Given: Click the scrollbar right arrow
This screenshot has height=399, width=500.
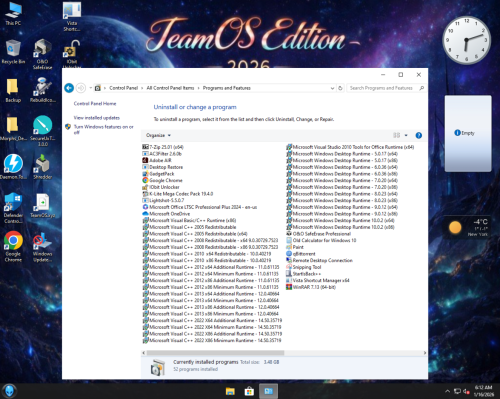Looking at the screenshot, I should [425, 353].
